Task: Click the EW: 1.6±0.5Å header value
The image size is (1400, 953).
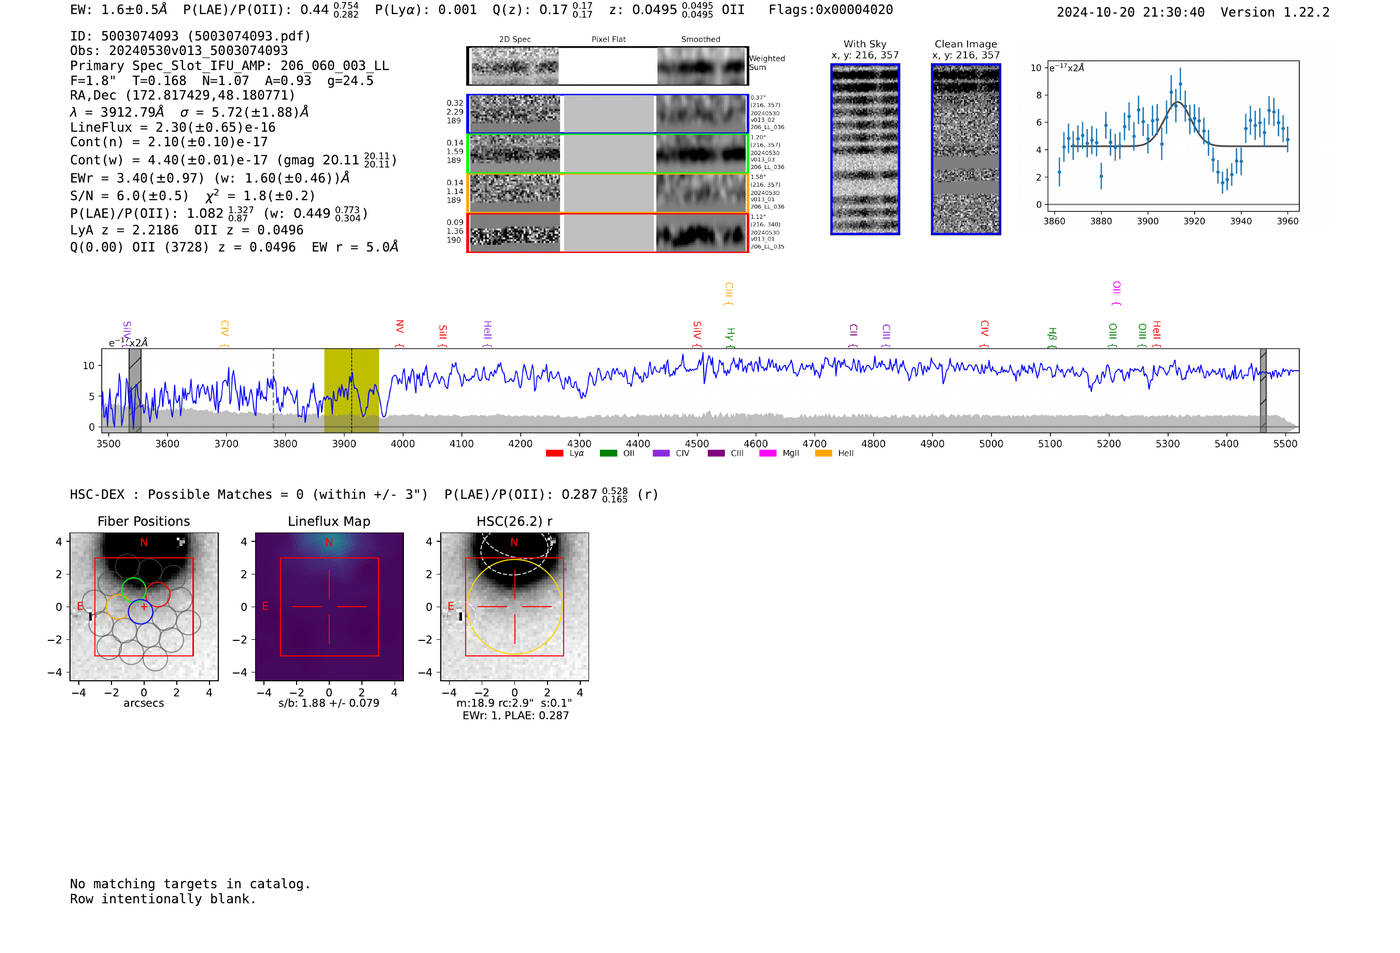Action: [118, 10]
